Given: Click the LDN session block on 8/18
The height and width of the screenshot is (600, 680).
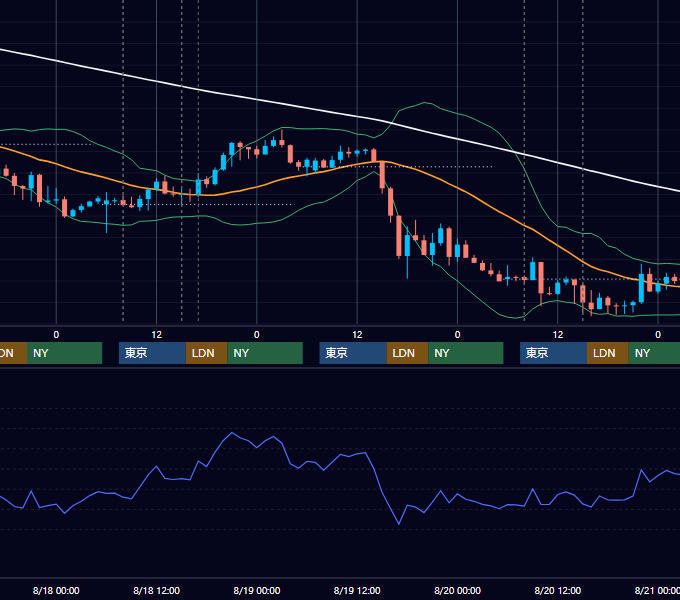Looking at the screenshot, I should tap(206, 353).
